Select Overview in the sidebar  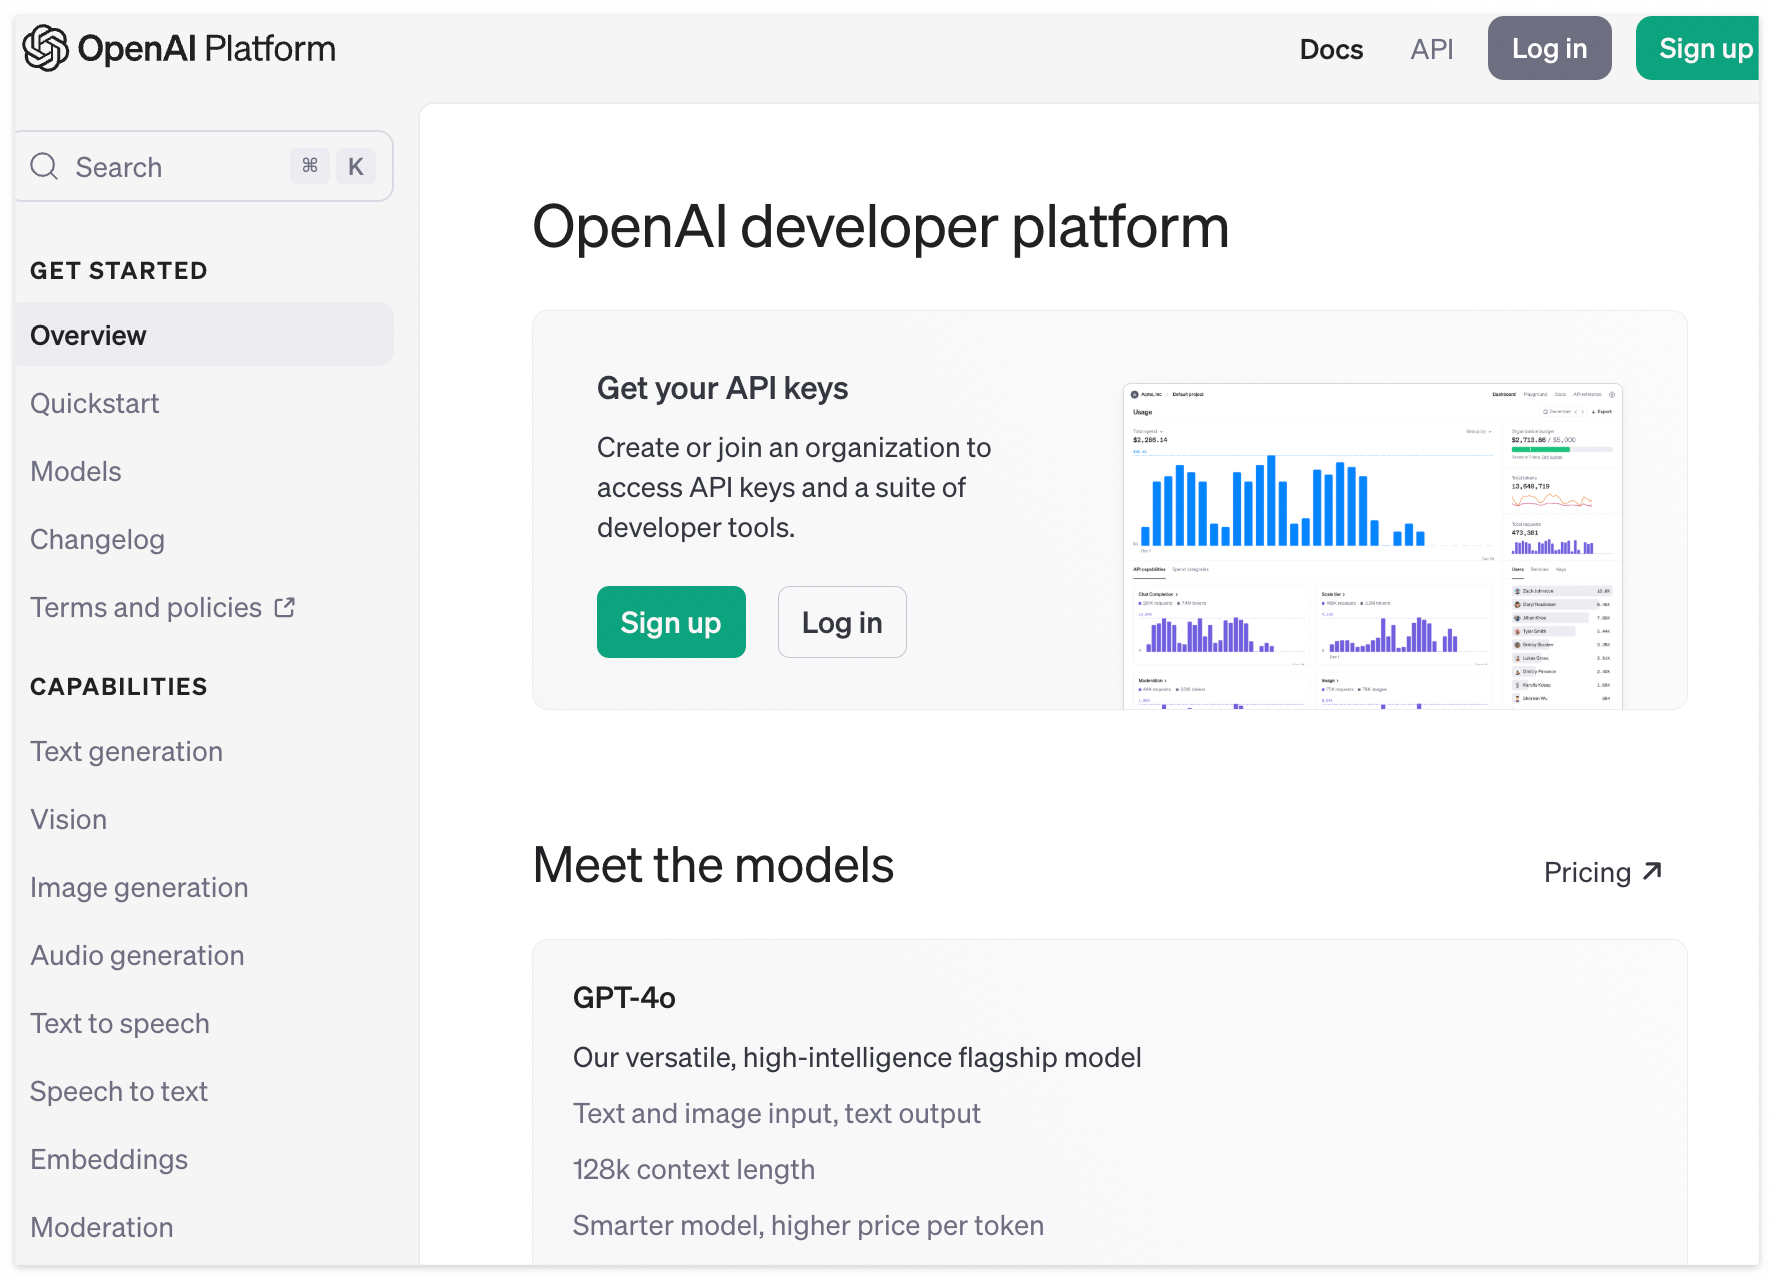pyautogui.click(x=204, y=335)
